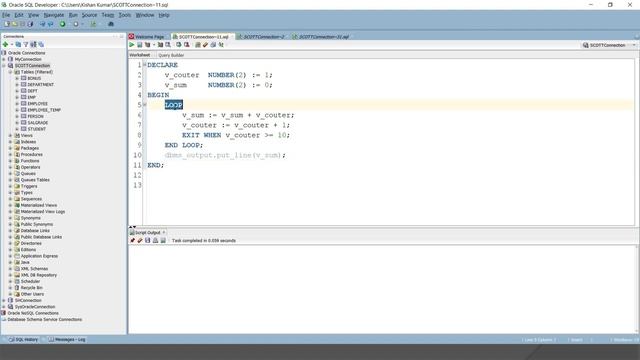Viewport: 640px width, 360px height.
Task: Select the SALGRADE table
Action: point(38,122)
